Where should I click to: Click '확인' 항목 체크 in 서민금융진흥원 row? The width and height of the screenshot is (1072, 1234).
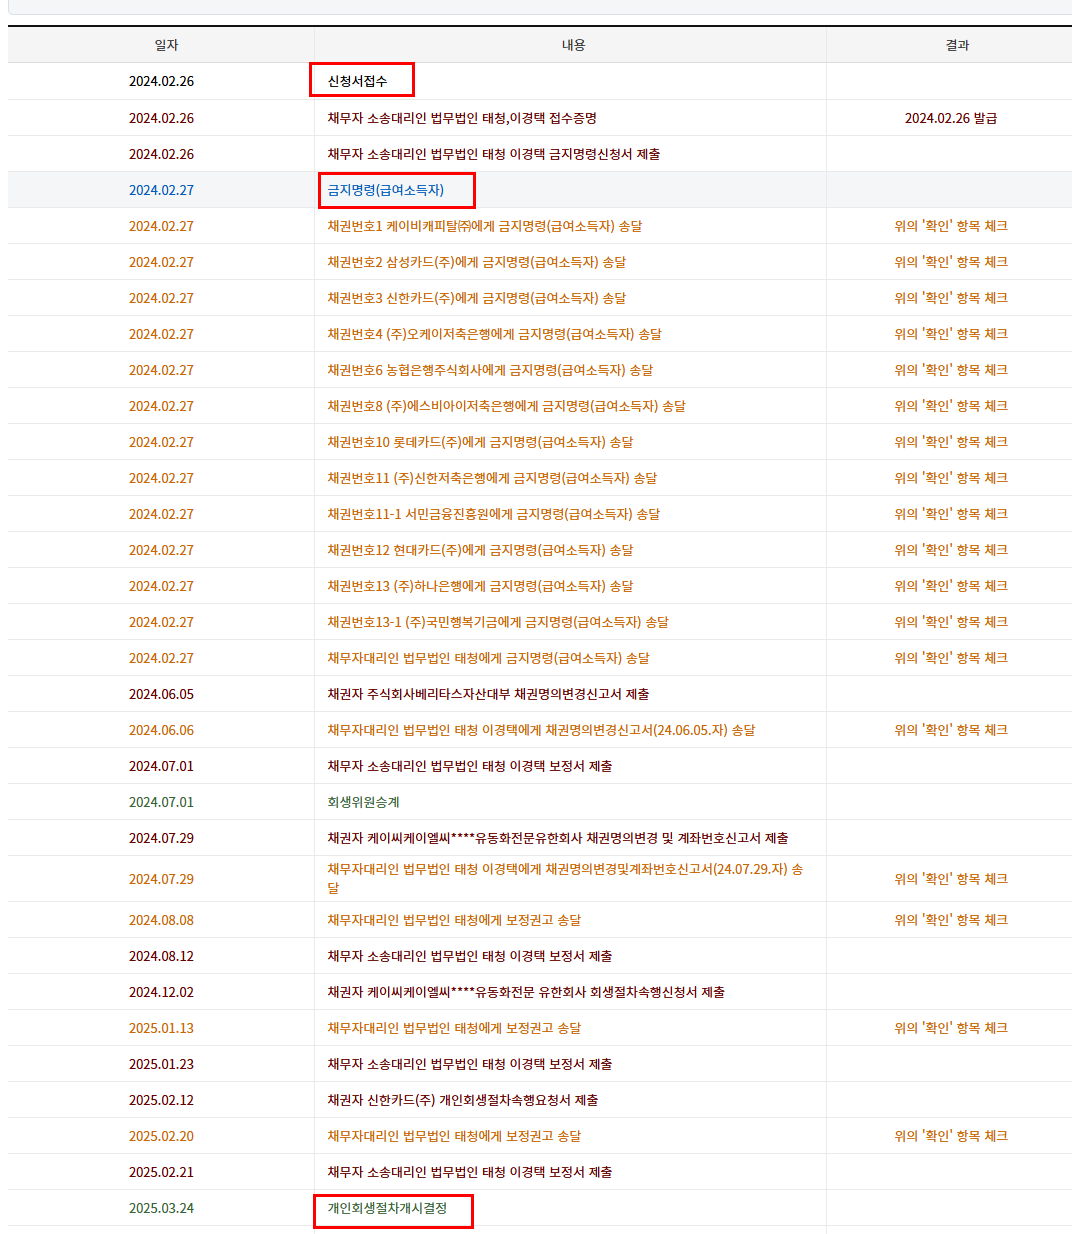coord(950,514)
